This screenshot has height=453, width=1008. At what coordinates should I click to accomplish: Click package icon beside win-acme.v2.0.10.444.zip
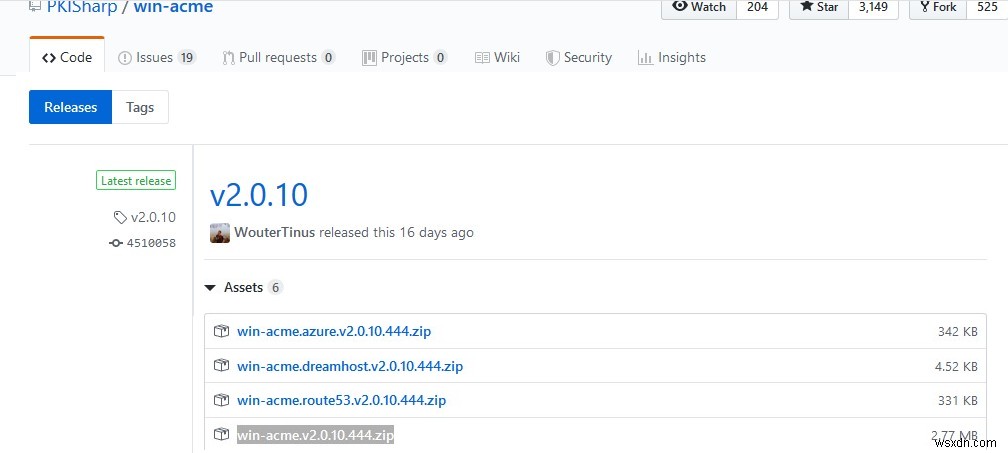(221, 434)
